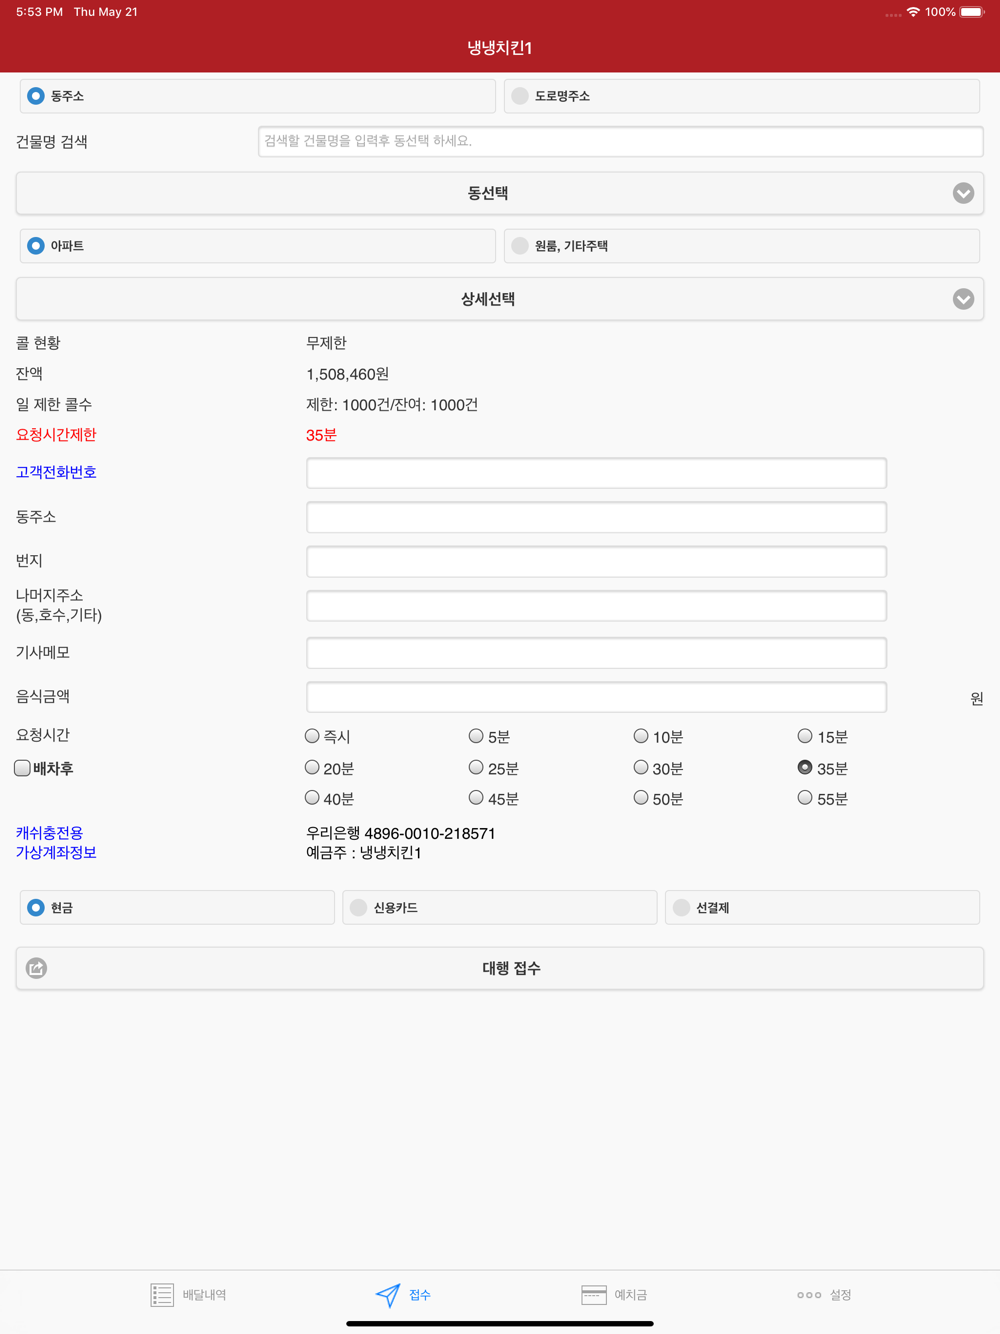Open the 배달내역 list icon
The height and width of the screenshot is (1334, 1000).
(162, 1295)
